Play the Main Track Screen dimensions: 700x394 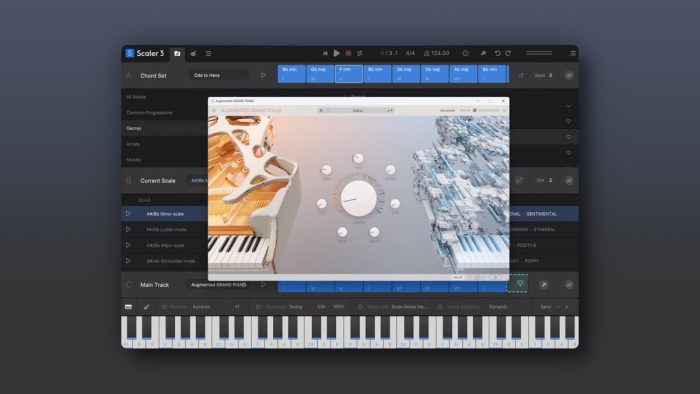263,285
